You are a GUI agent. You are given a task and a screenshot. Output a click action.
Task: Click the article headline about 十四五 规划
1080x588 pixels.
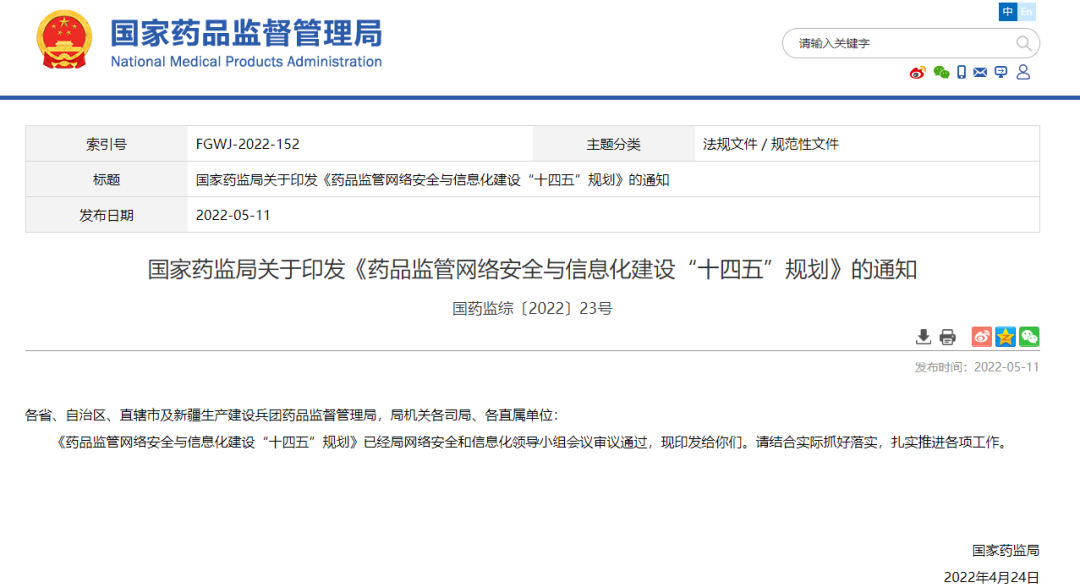click(532, 270)
